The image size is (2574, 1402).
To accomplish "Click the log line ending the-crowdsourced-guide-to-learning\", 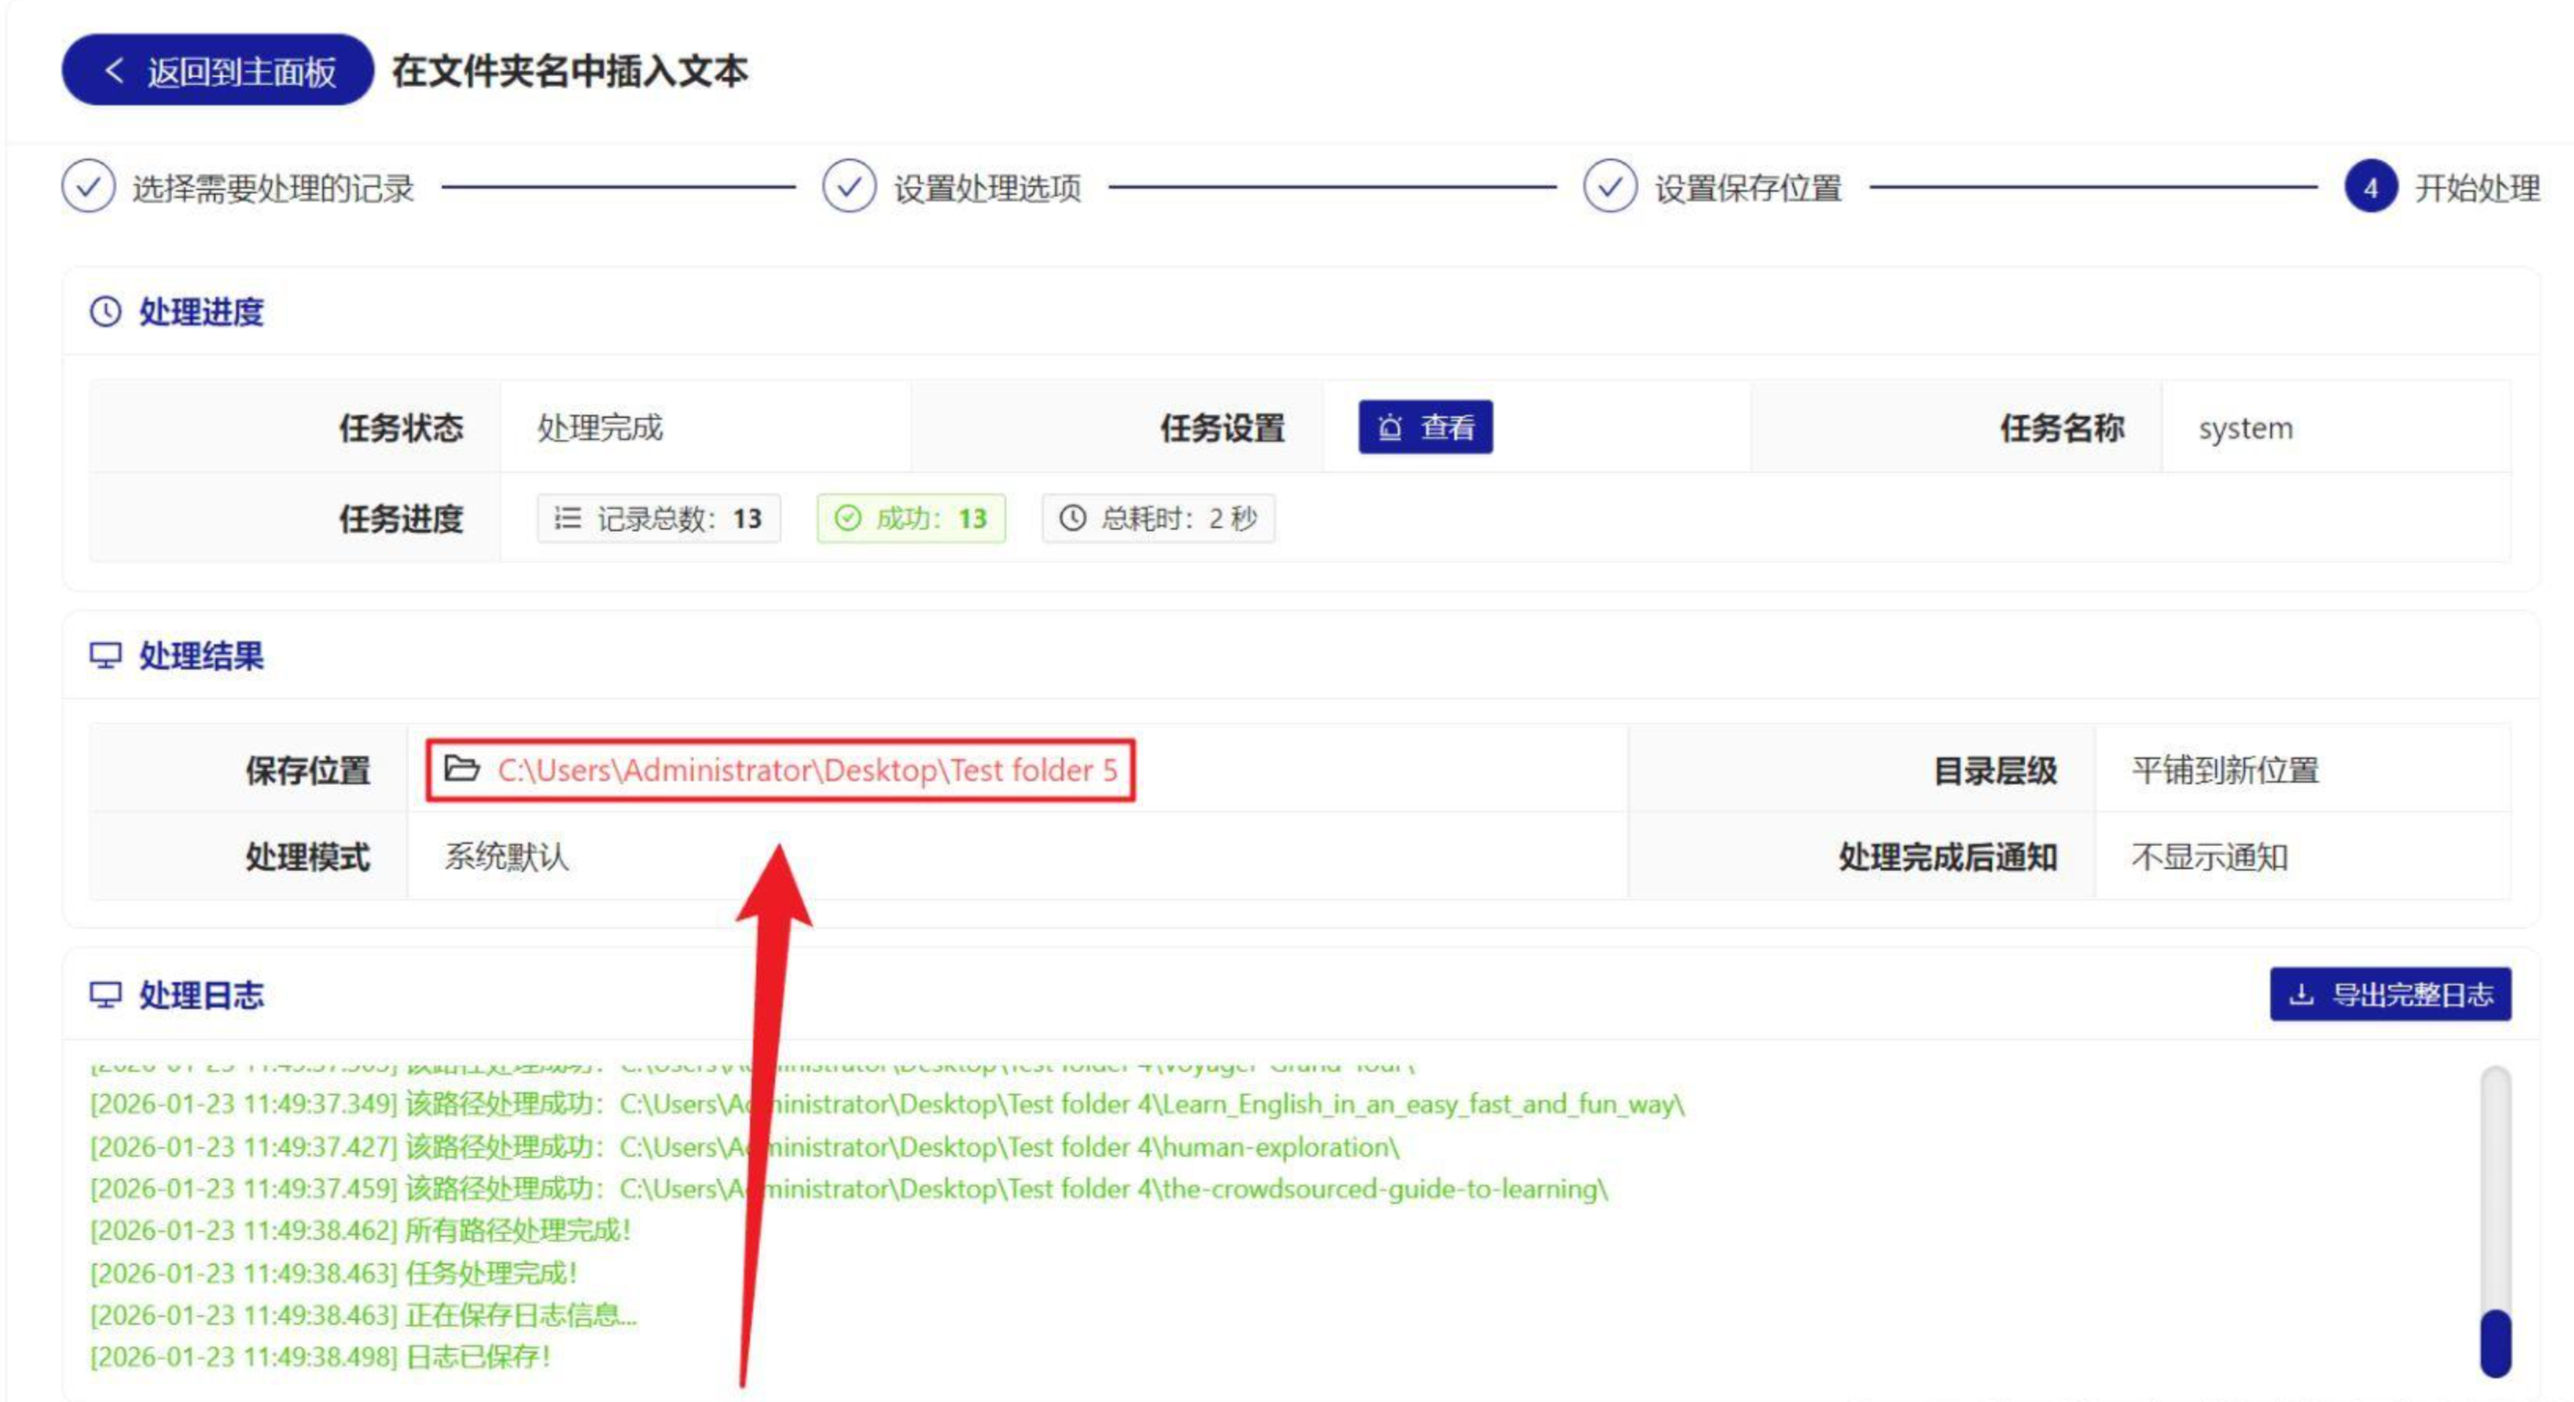I will 849,1189.
